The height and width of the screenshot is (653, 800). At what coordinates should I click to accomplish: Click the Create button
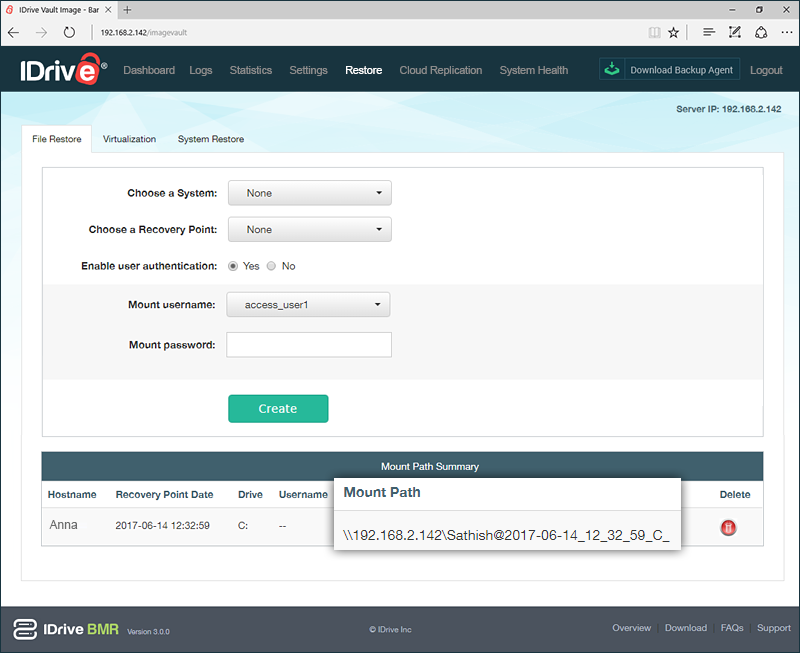coord(278,408)
